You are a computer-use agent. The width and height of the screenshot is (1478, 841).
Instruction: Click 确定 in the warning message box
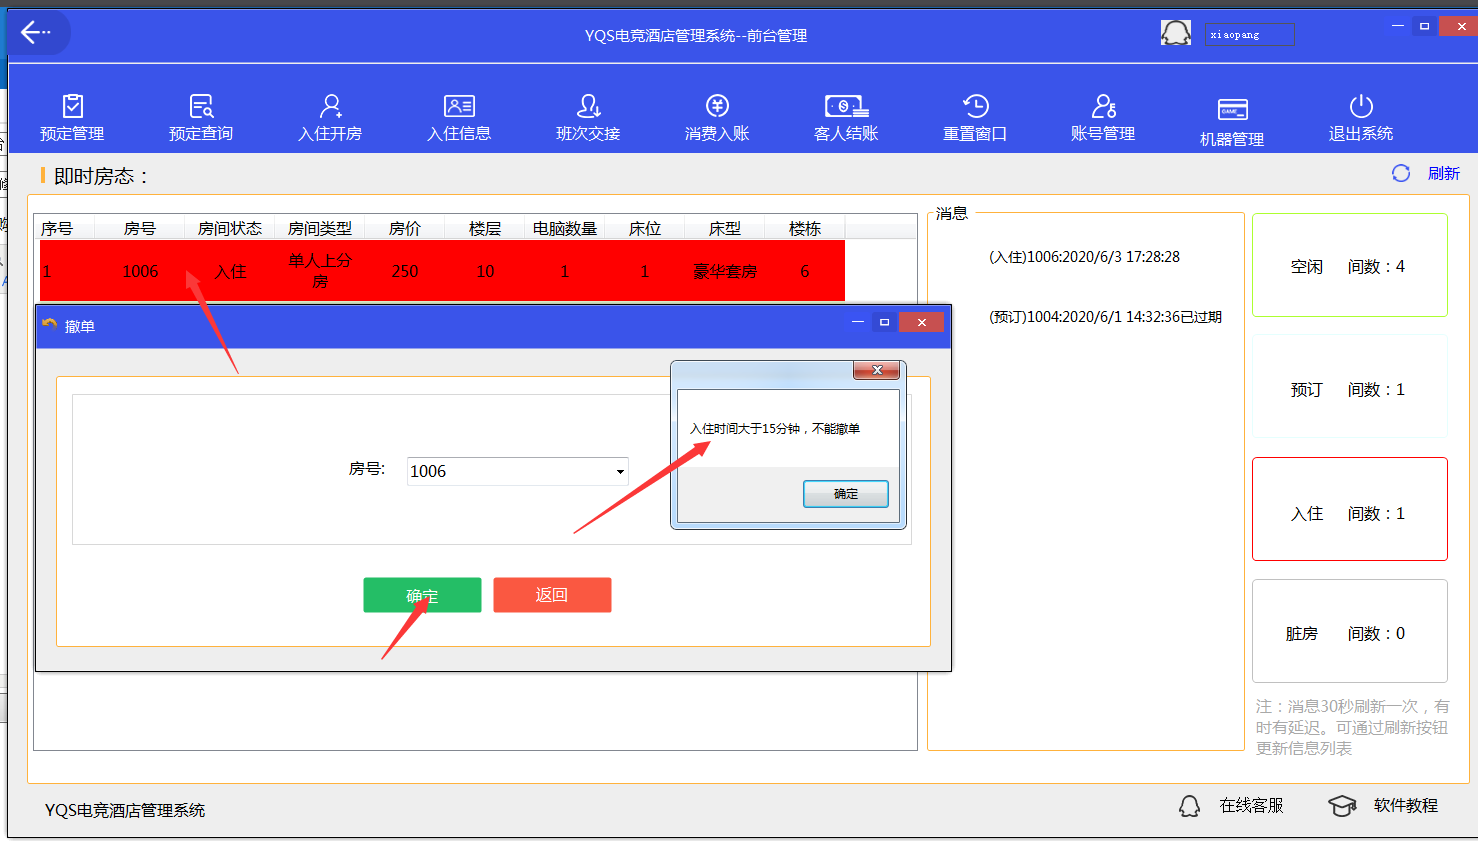tap(845, 494)
